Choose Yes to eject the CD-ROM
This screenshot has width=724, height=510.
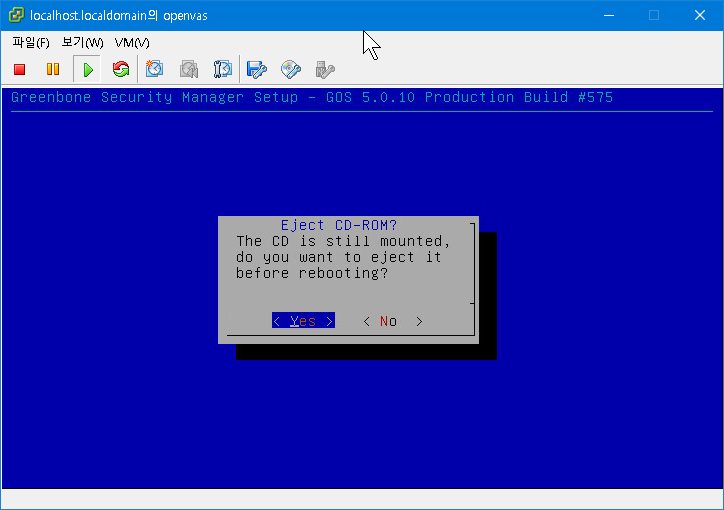coord(303,321)
